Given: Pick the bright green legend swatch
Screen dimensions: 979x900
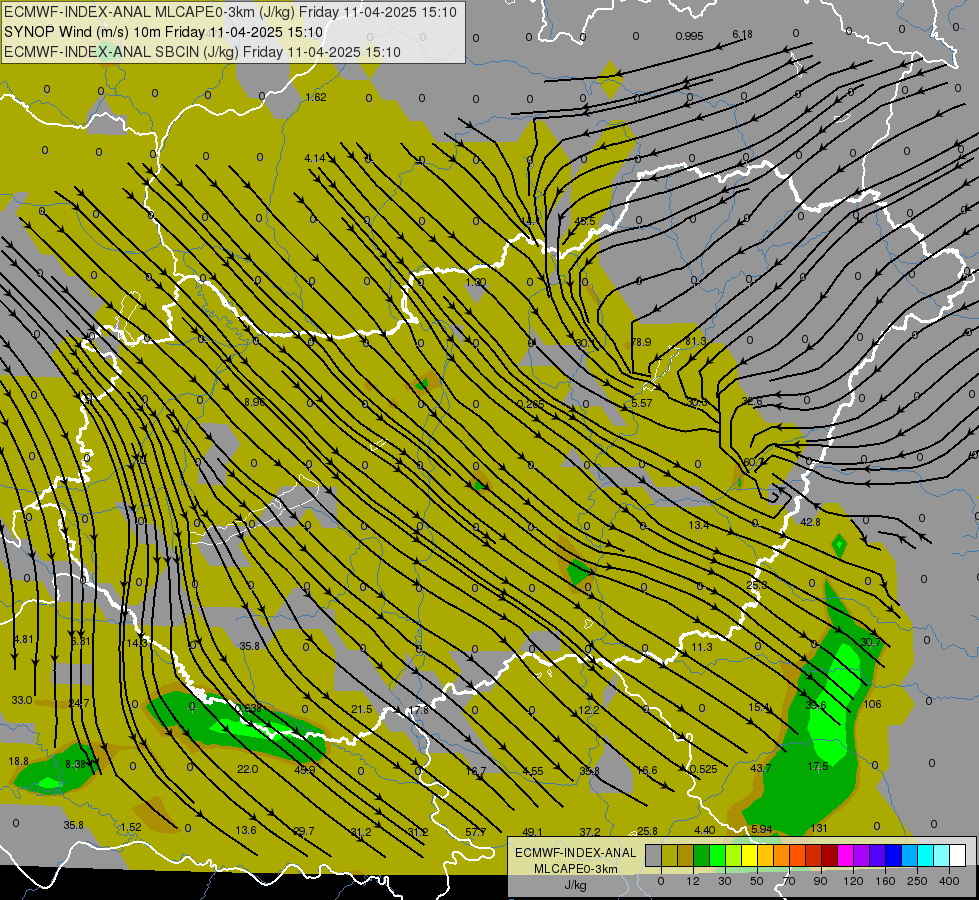Looking at the screenshot, I should coord(717,856).
